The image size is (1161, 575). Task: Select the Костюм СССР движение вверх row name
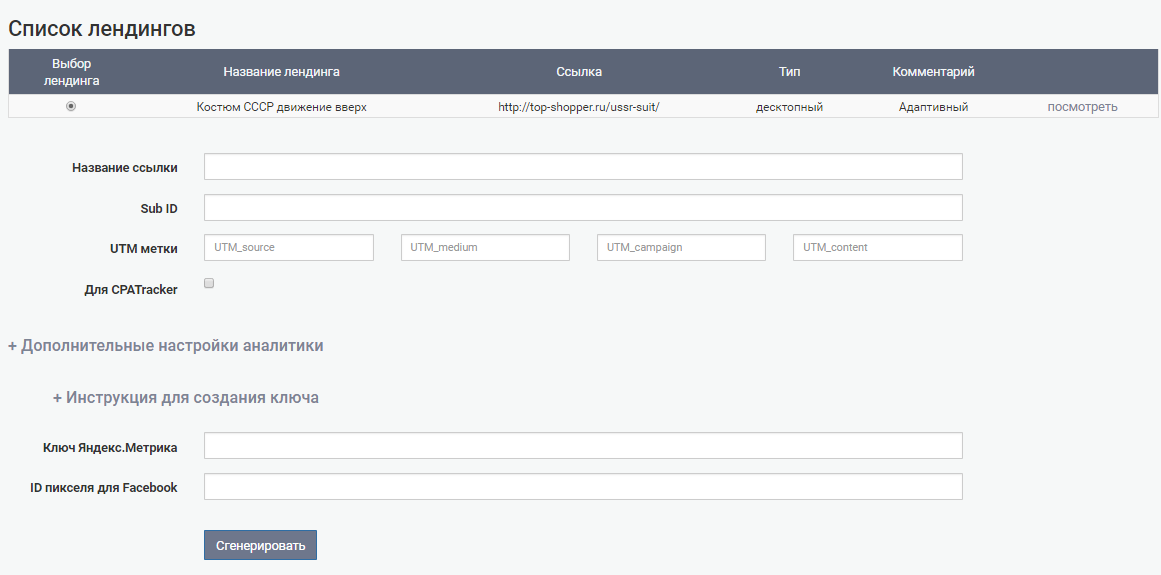(x=281, y=107)
